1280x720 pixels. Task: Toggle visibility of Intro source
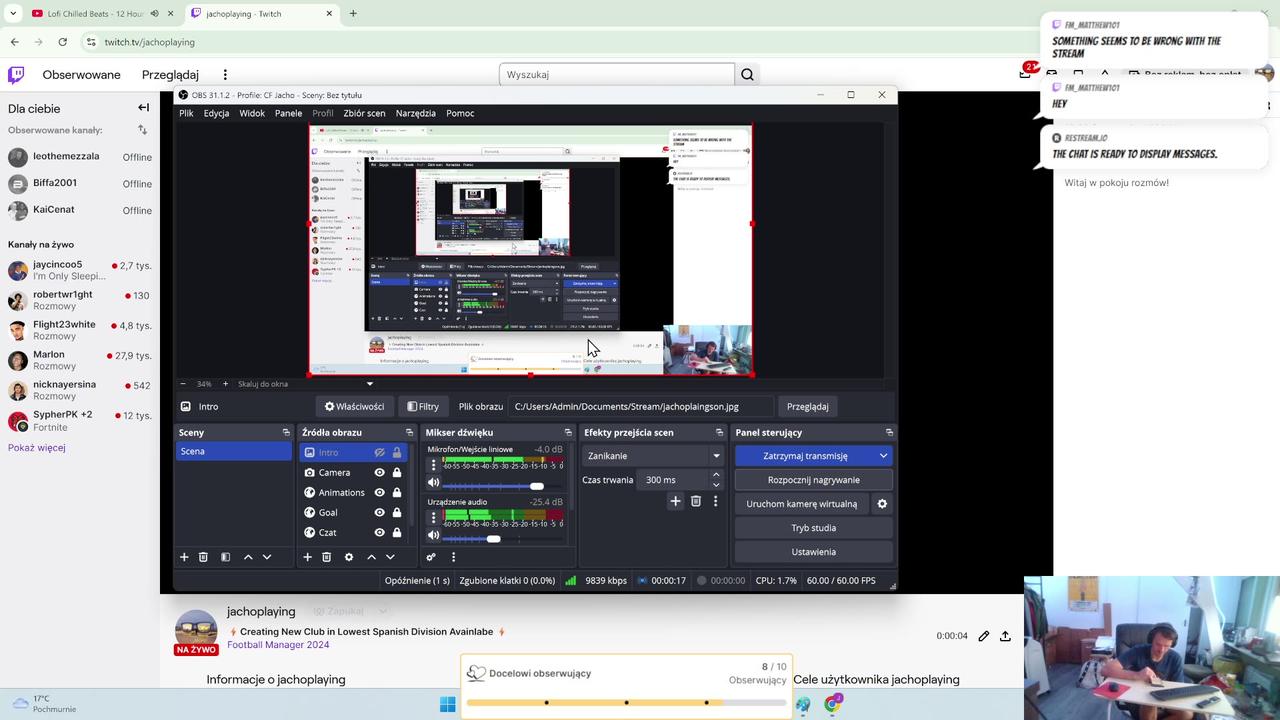point(379,453)
